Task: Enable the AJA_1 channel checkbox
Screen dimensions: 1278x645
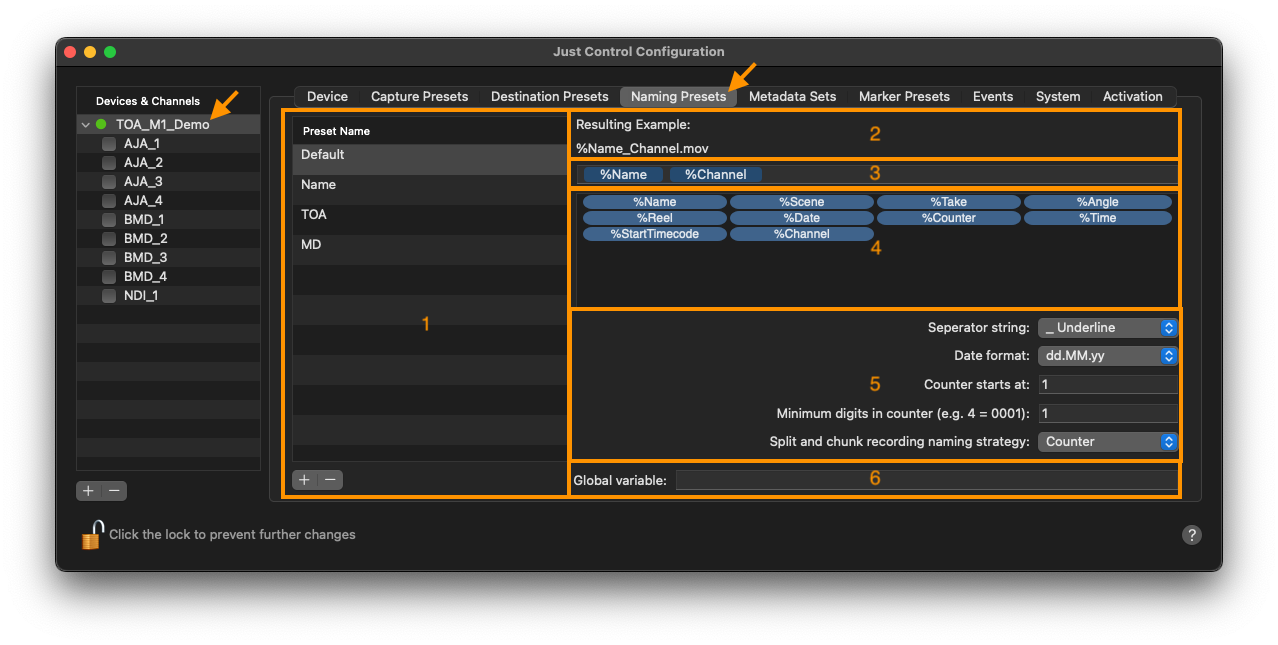Action: pos(109,144)
